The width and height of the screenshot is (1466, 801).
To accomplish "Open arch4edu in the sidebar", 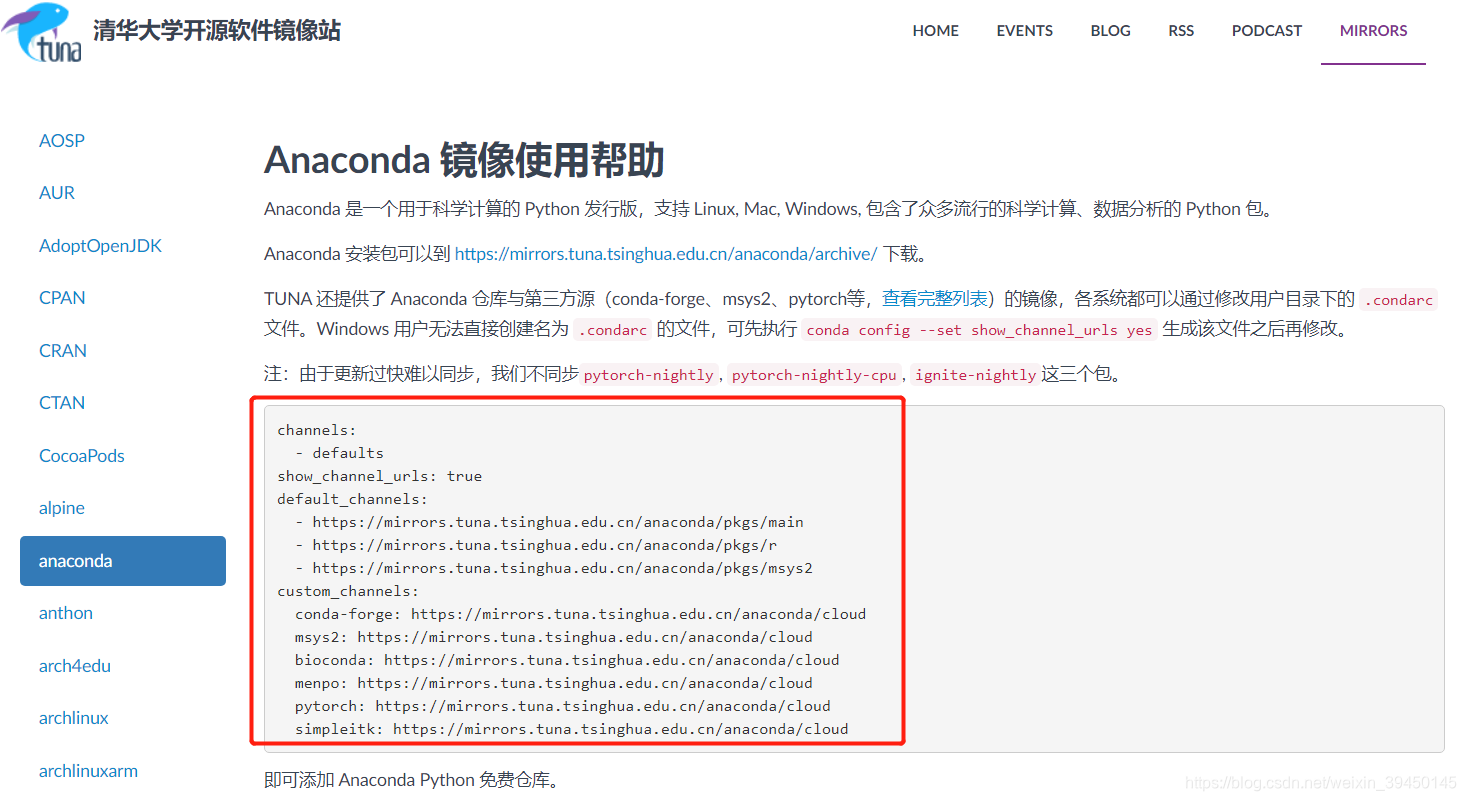I will [74, 666].
